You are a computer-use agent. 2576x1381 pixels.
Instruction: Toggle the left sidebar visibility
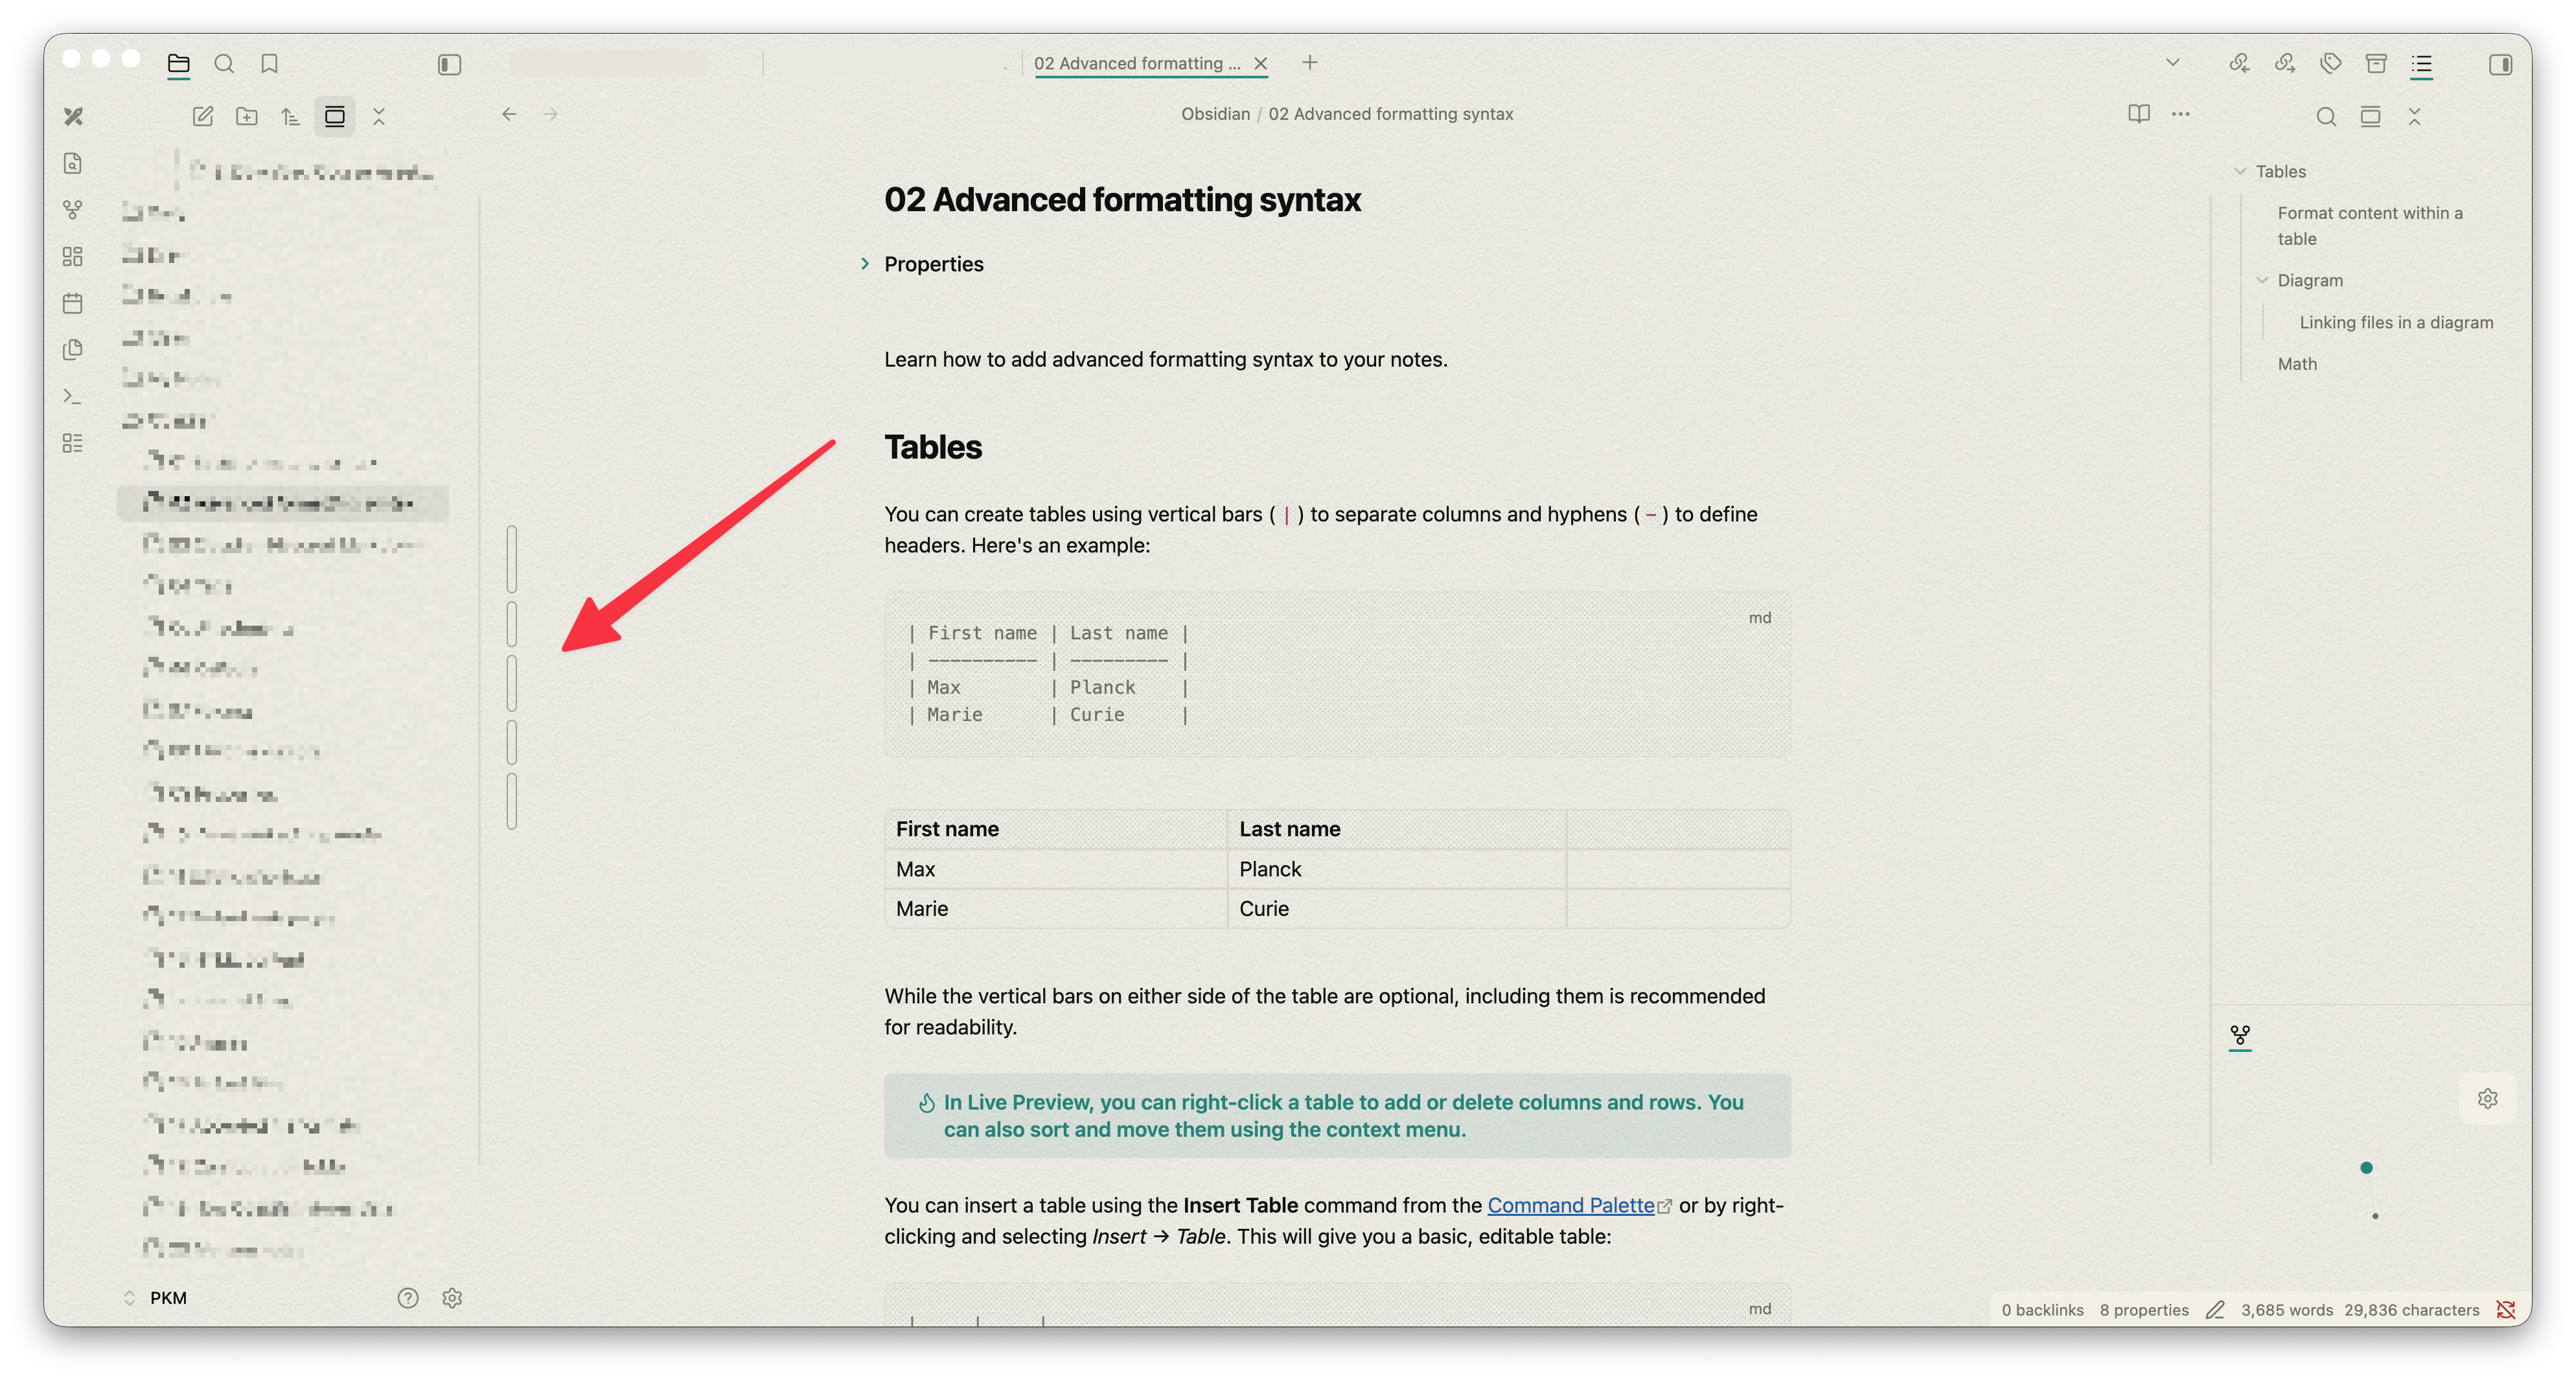pyautogui.click(x=449, y=64)
